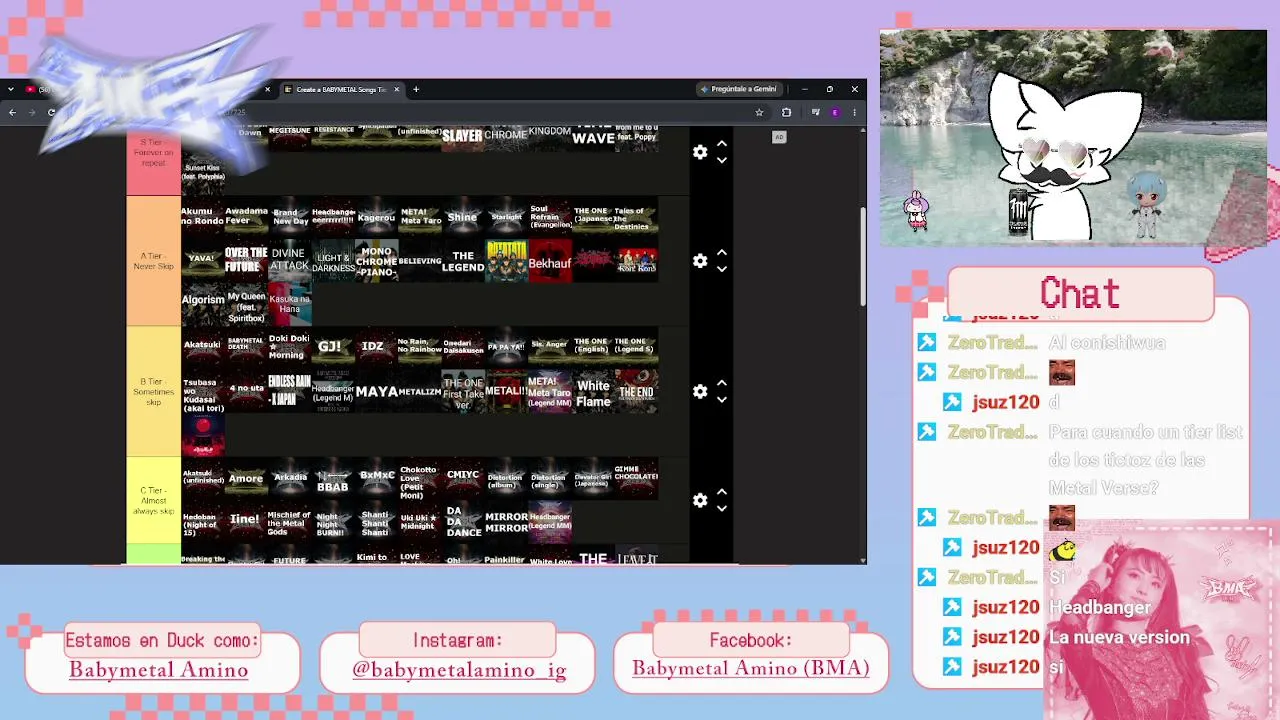Bookmark this page with the star icon
This screenshot has height=720, width=1280.
(x=760, y=112)
